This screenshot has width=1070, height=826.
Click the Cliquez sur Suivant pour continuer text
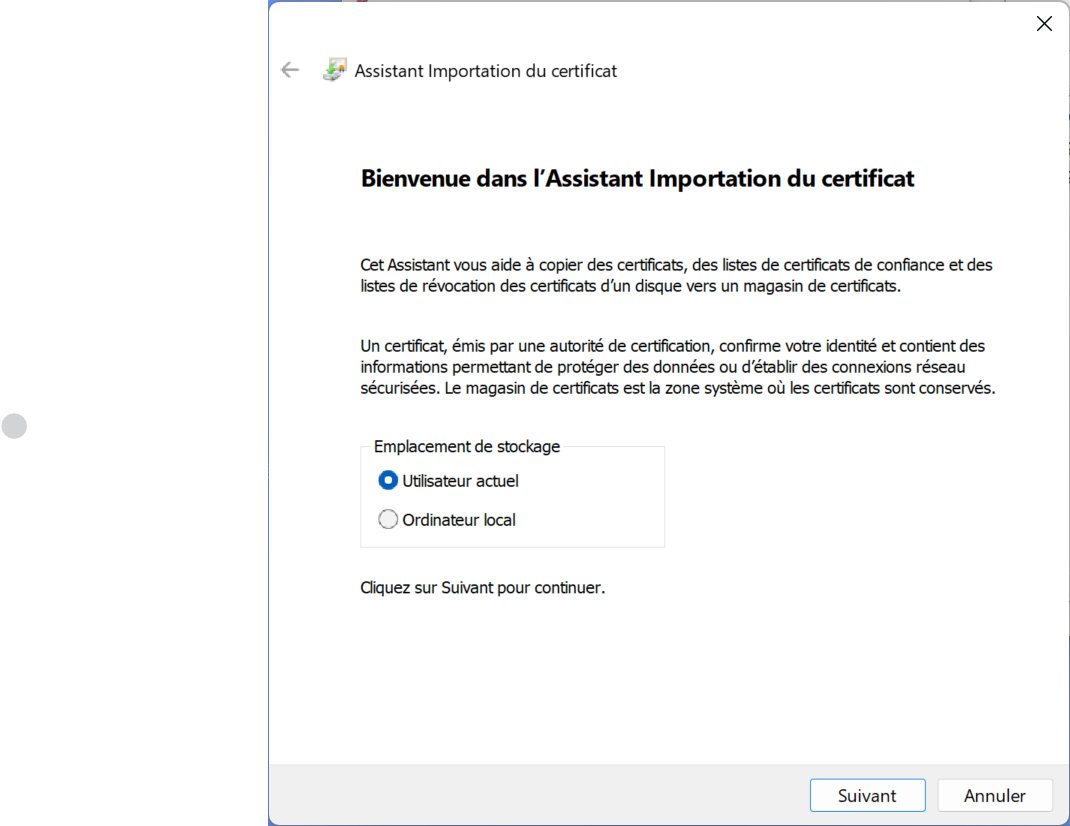(482, 587)
